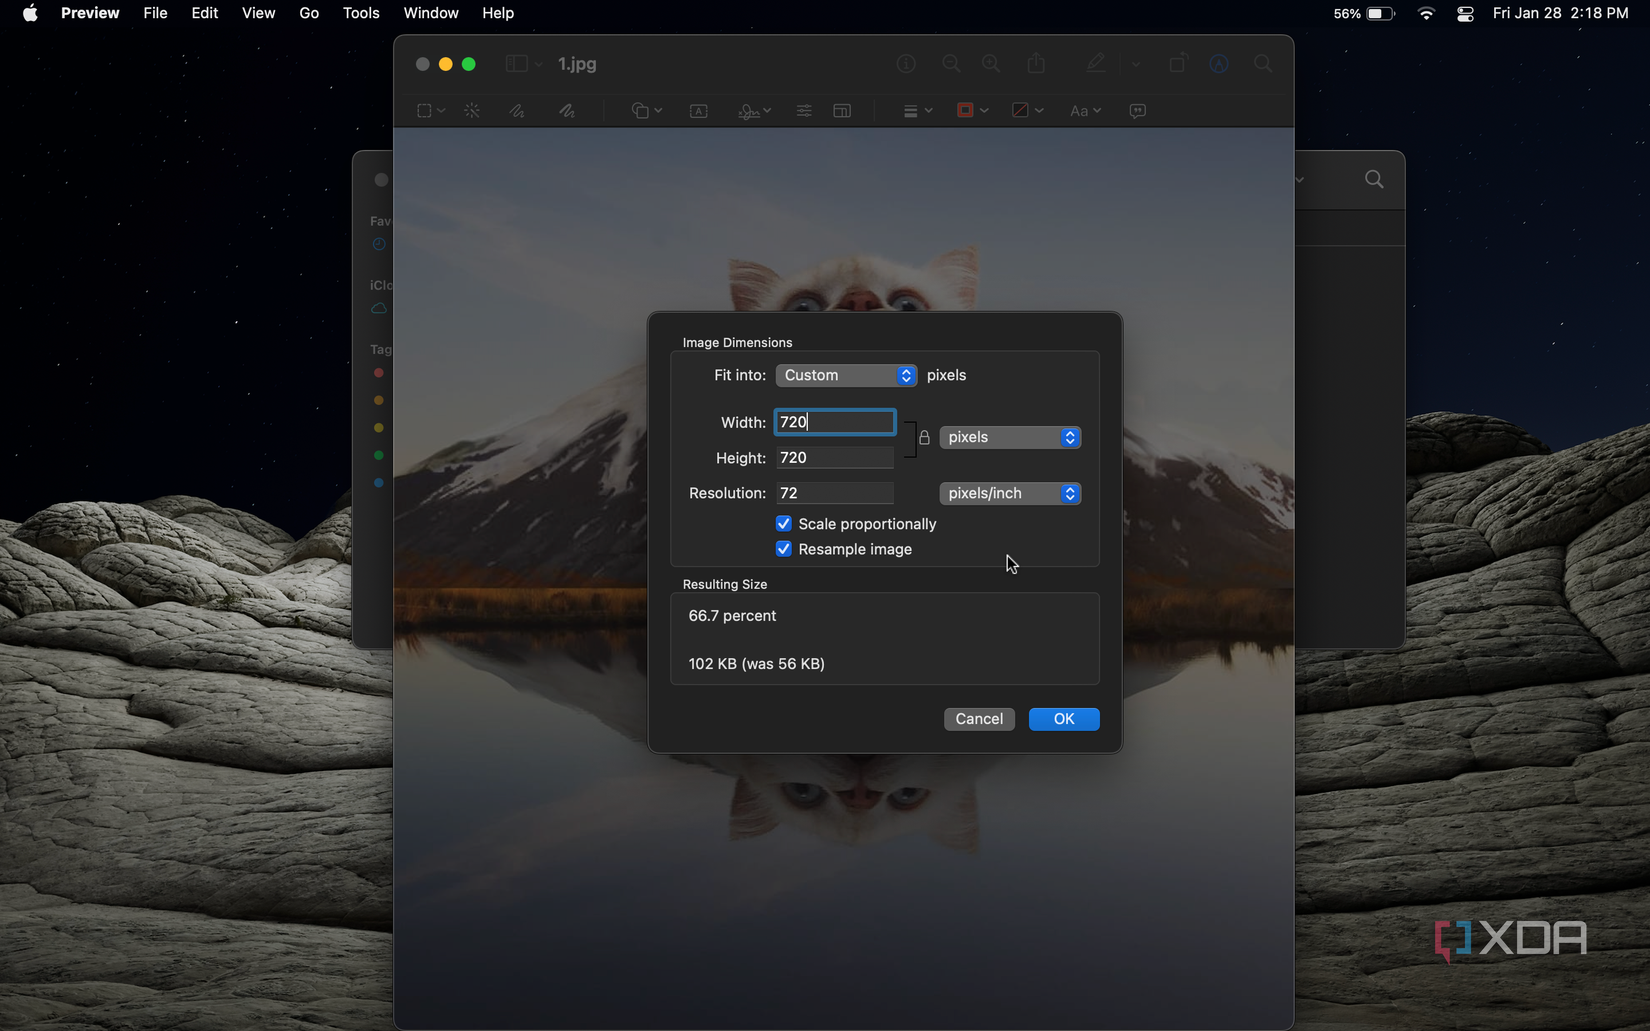Open the Edit menu
The width and height of the screenshot is (1650, 1031).
pos(204,13)
